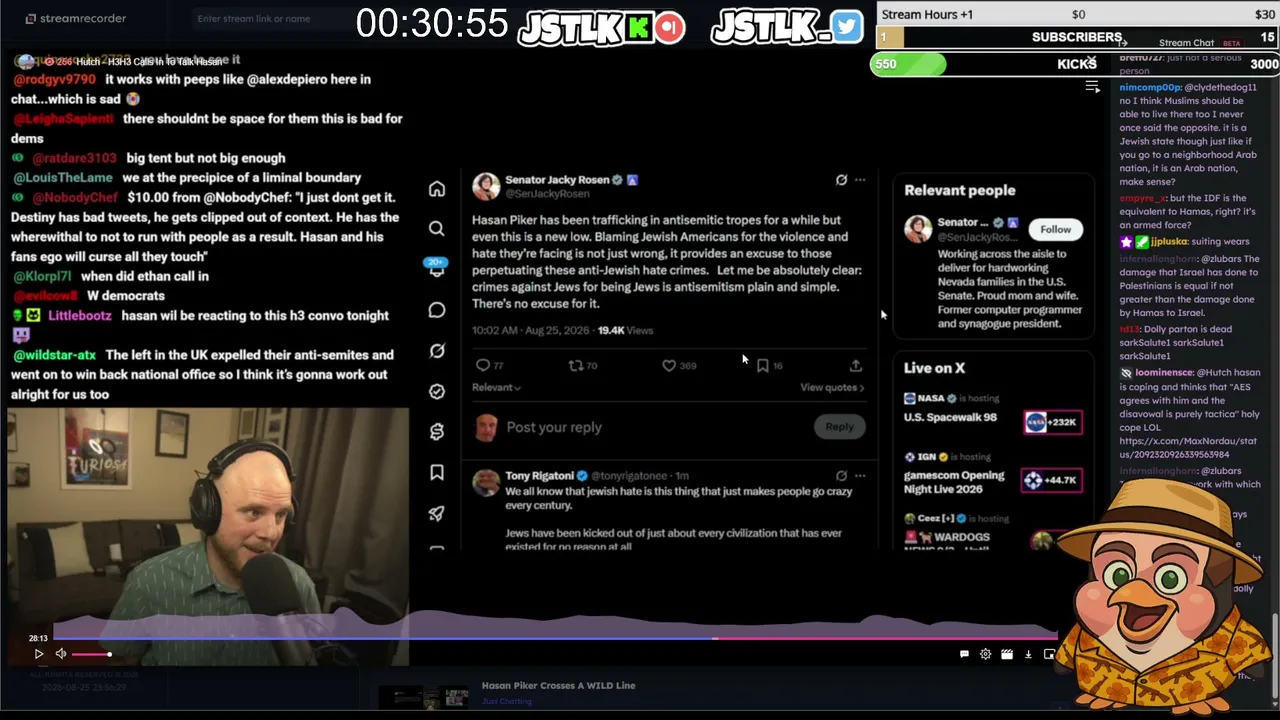Open Tony Rigatoni's profile name

pyautogui.click(x=539, y=476)
